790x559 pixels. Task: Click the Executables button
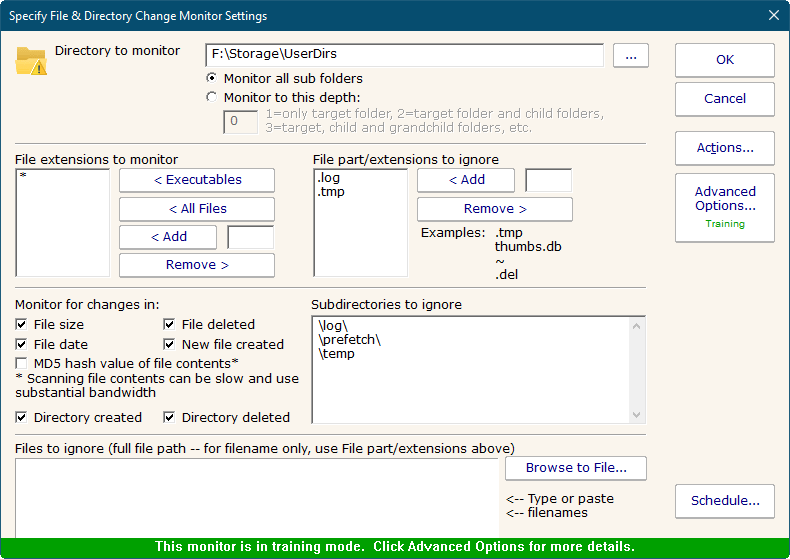[196, 180]
